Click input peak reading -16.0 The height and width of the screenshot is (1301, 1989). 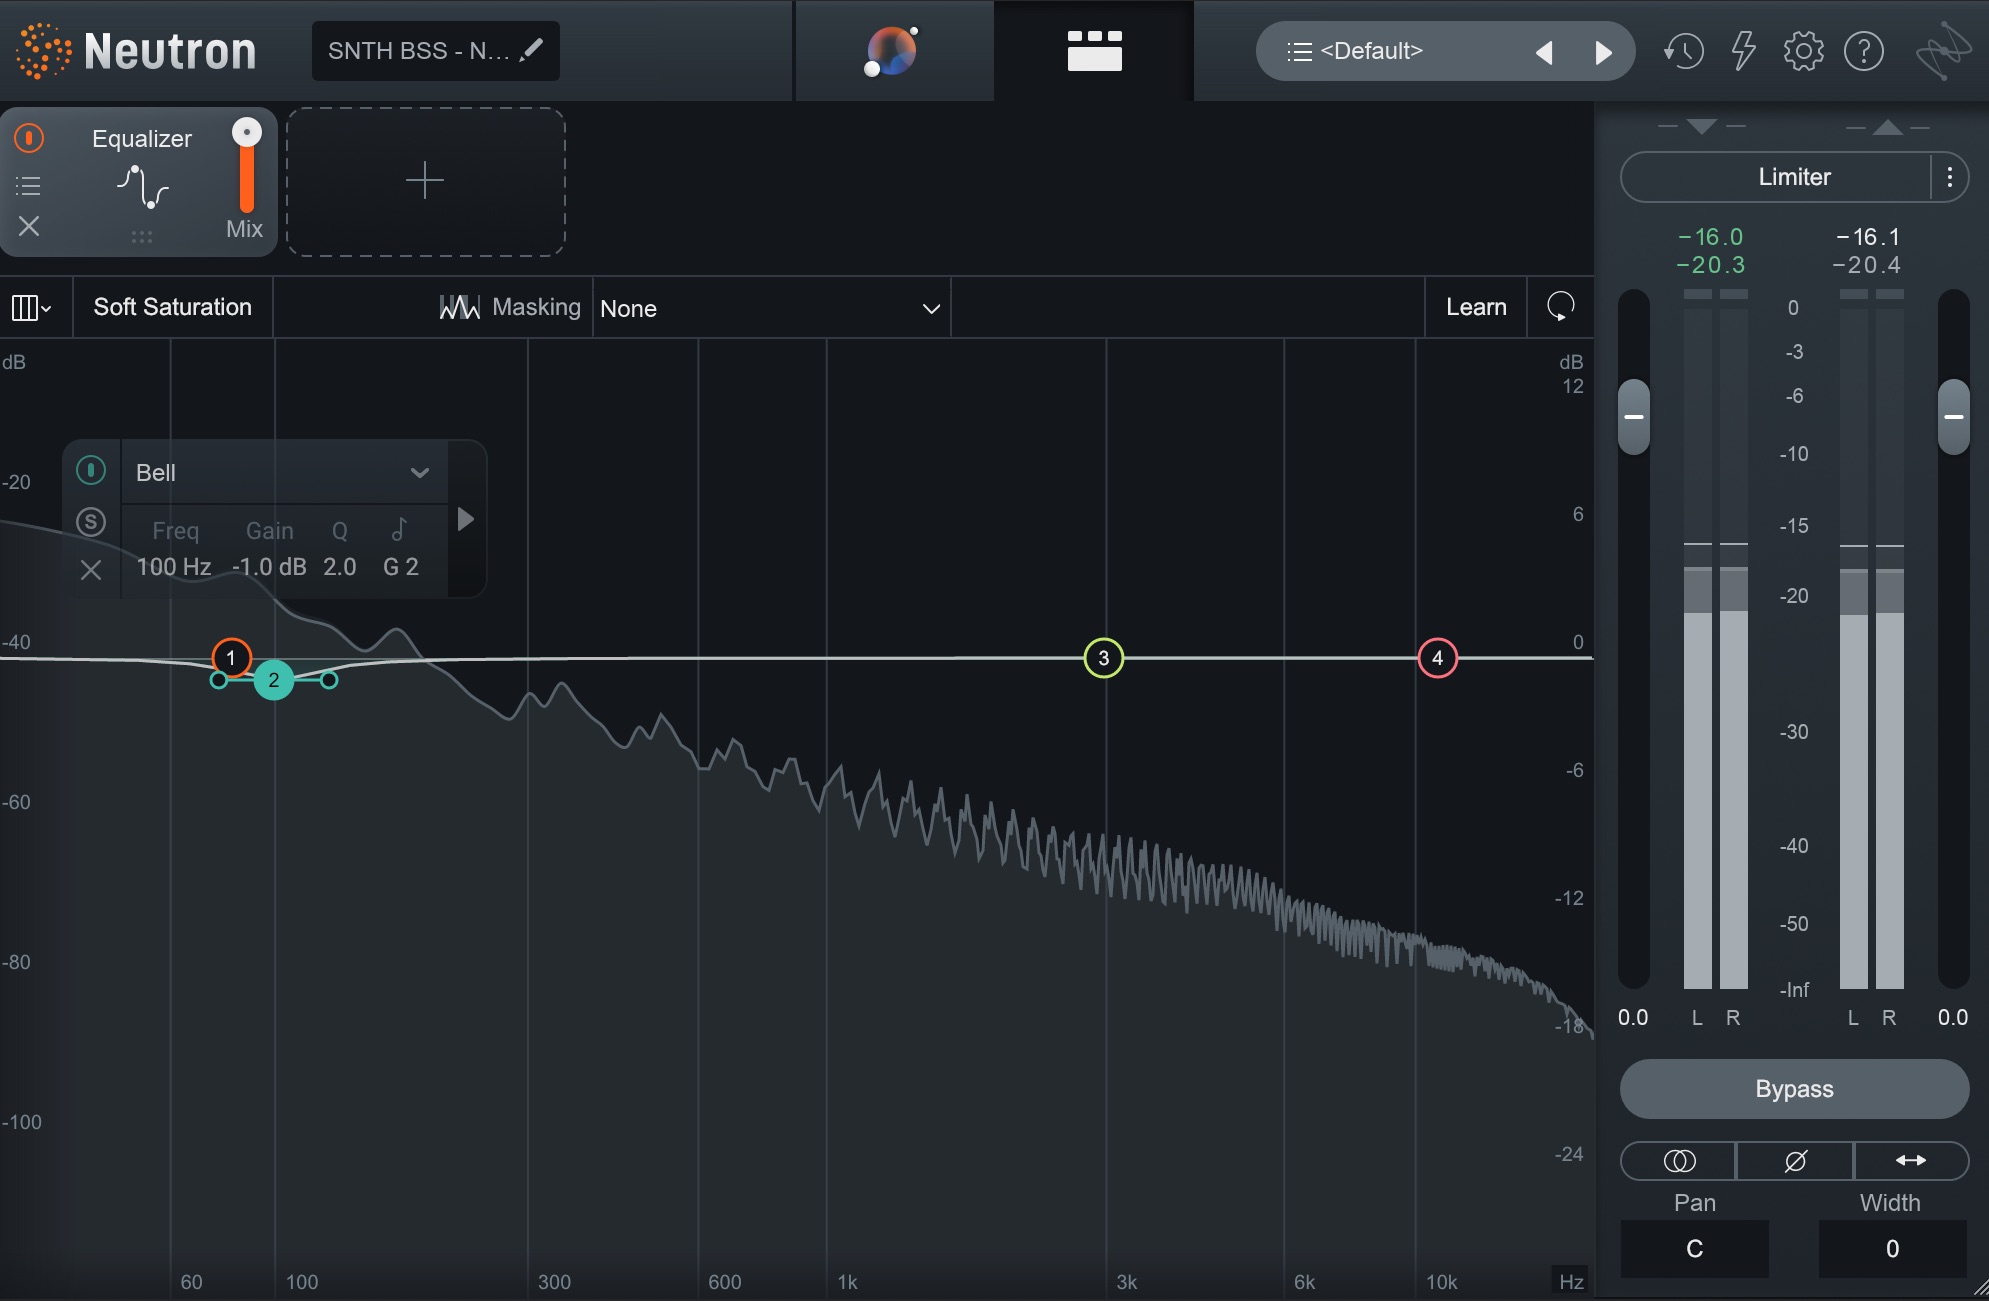[1710, 237]
